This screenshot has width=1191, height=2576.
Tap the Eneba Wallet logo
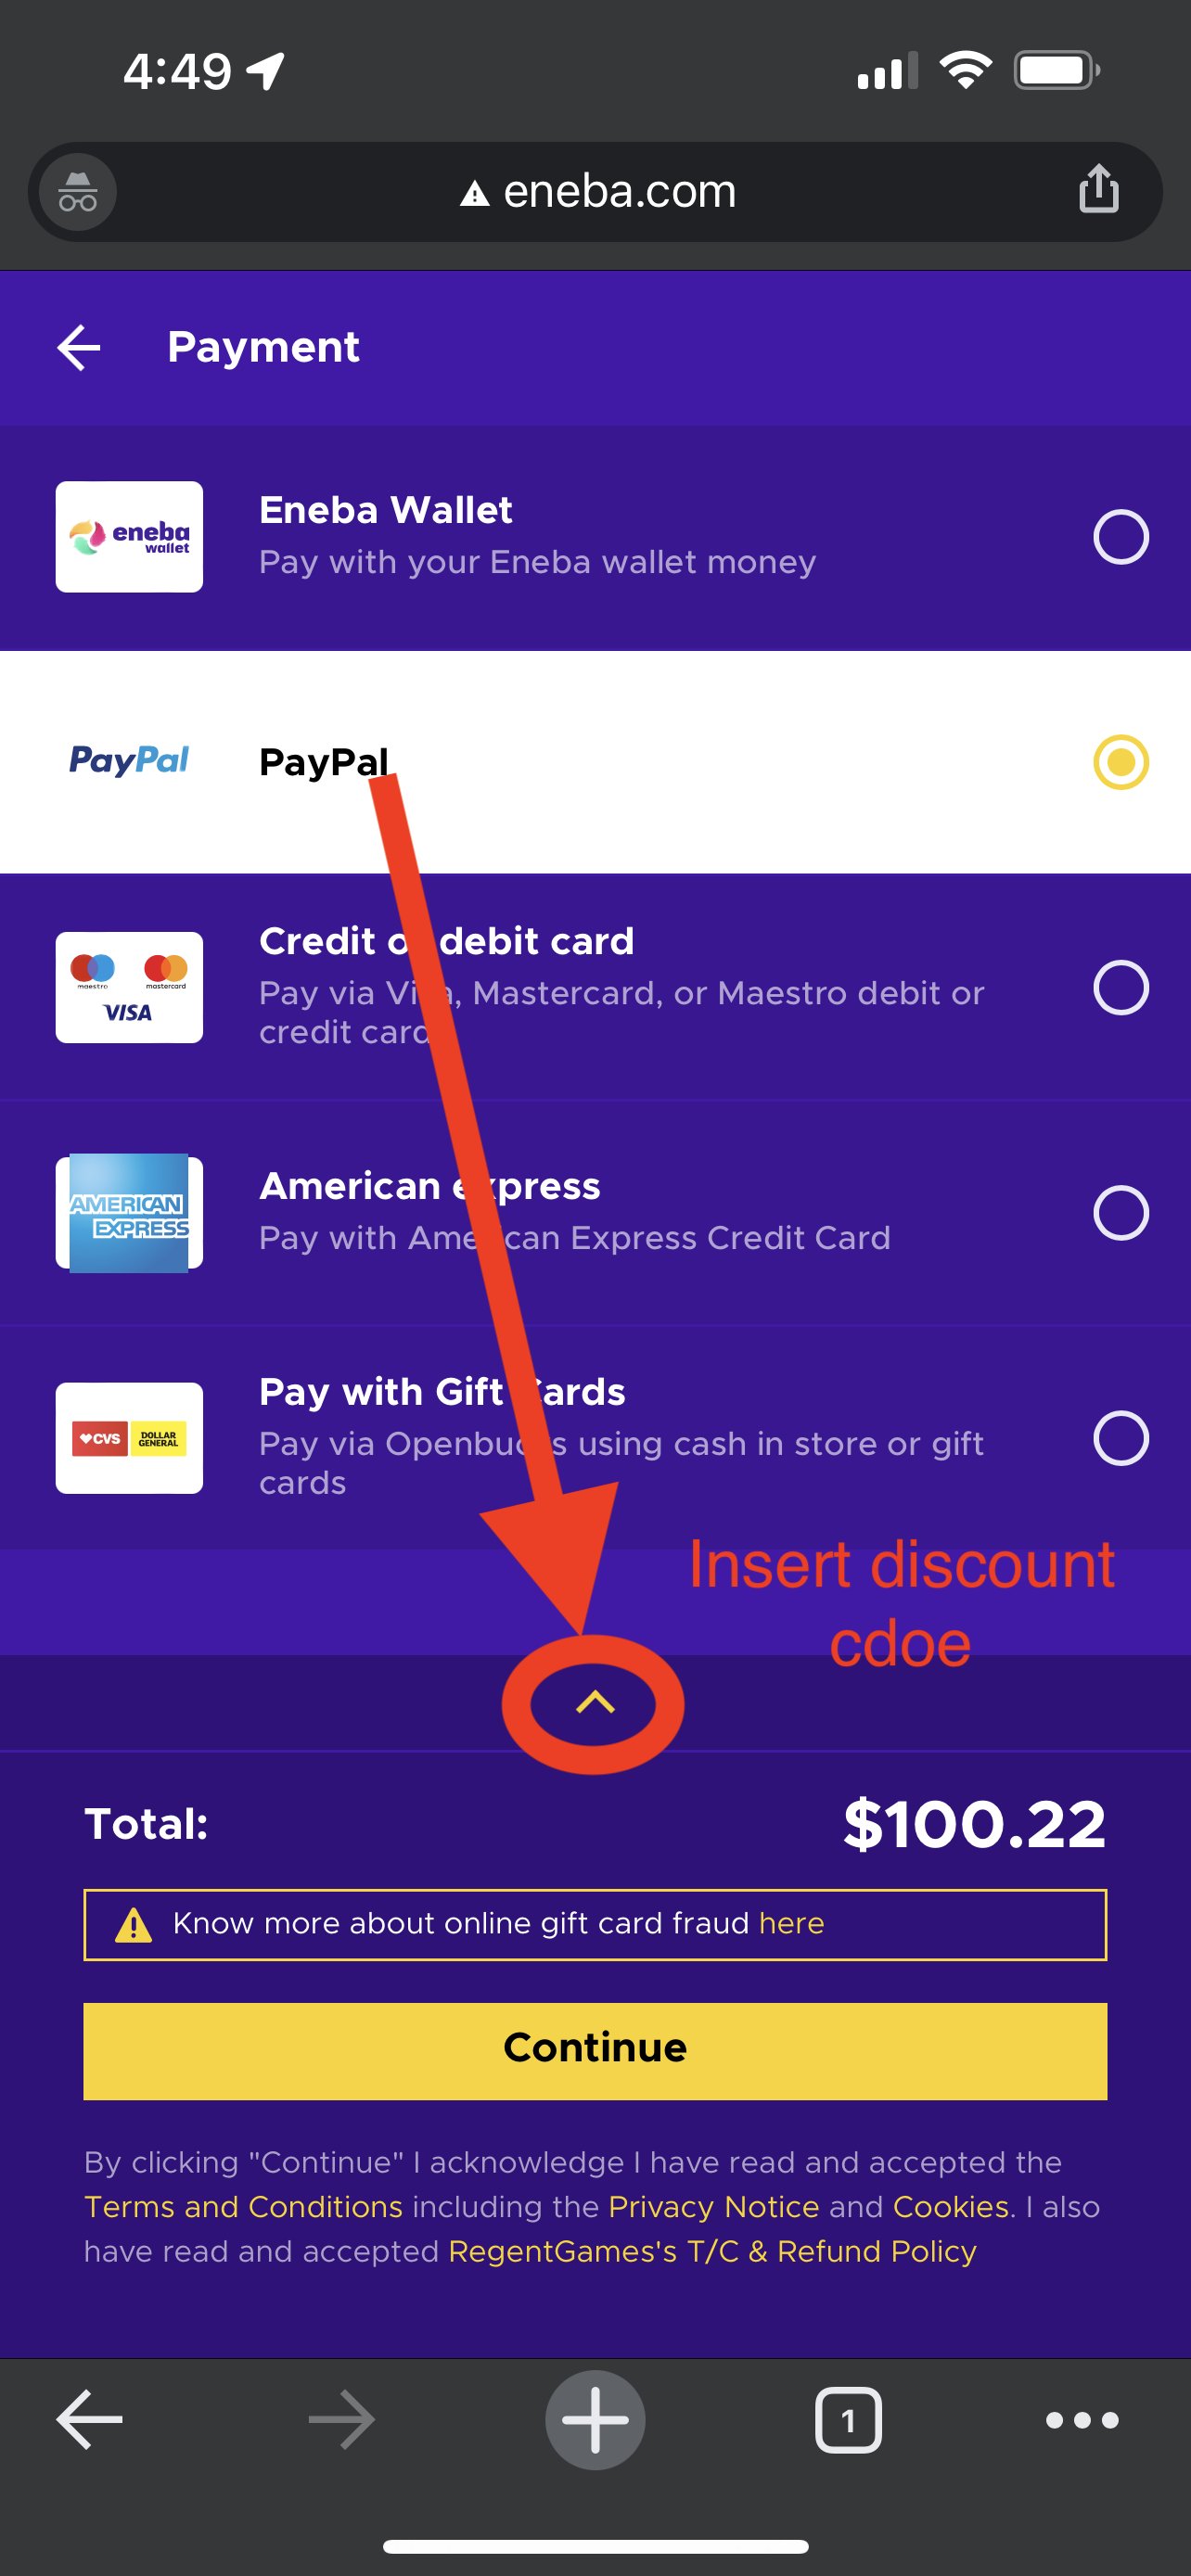tap(129, 537)
